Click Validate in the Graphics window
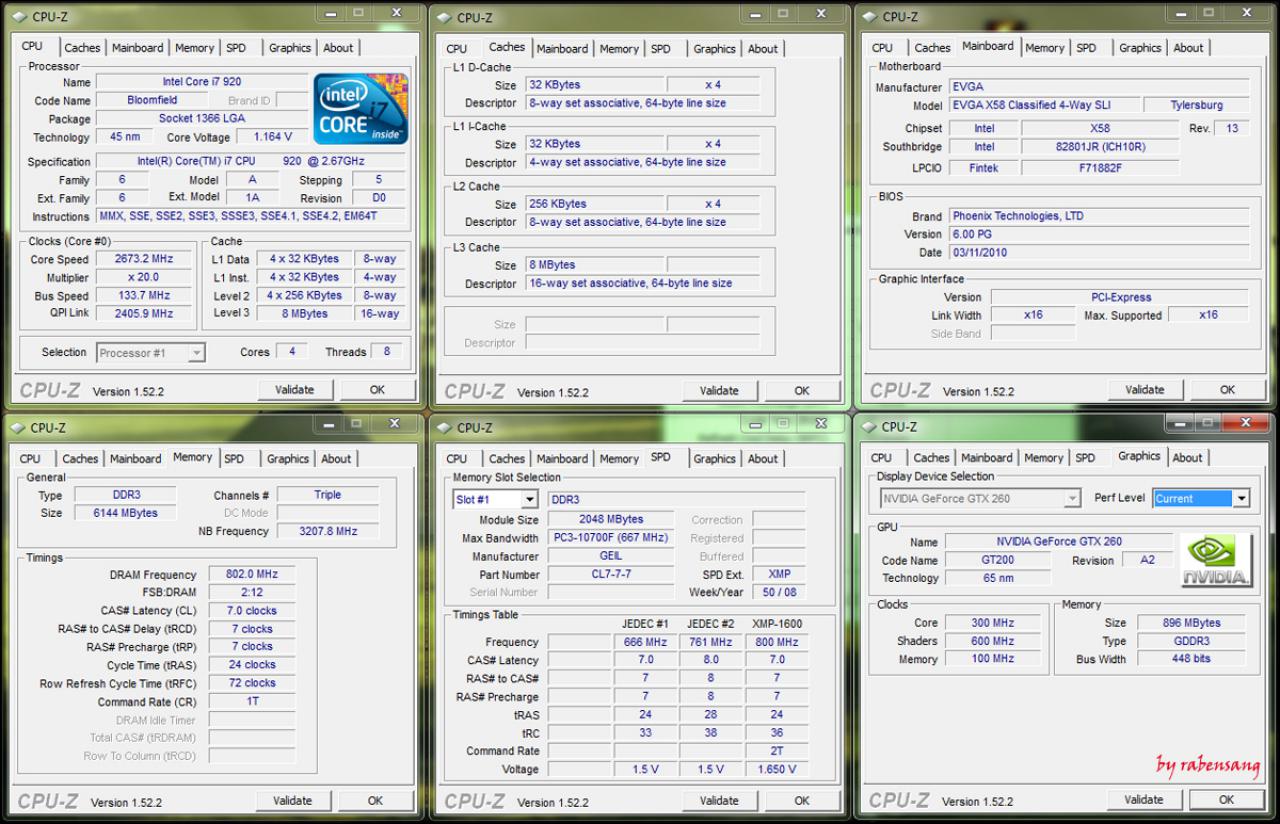1280x824 pixels. [x=1143, y=800]
